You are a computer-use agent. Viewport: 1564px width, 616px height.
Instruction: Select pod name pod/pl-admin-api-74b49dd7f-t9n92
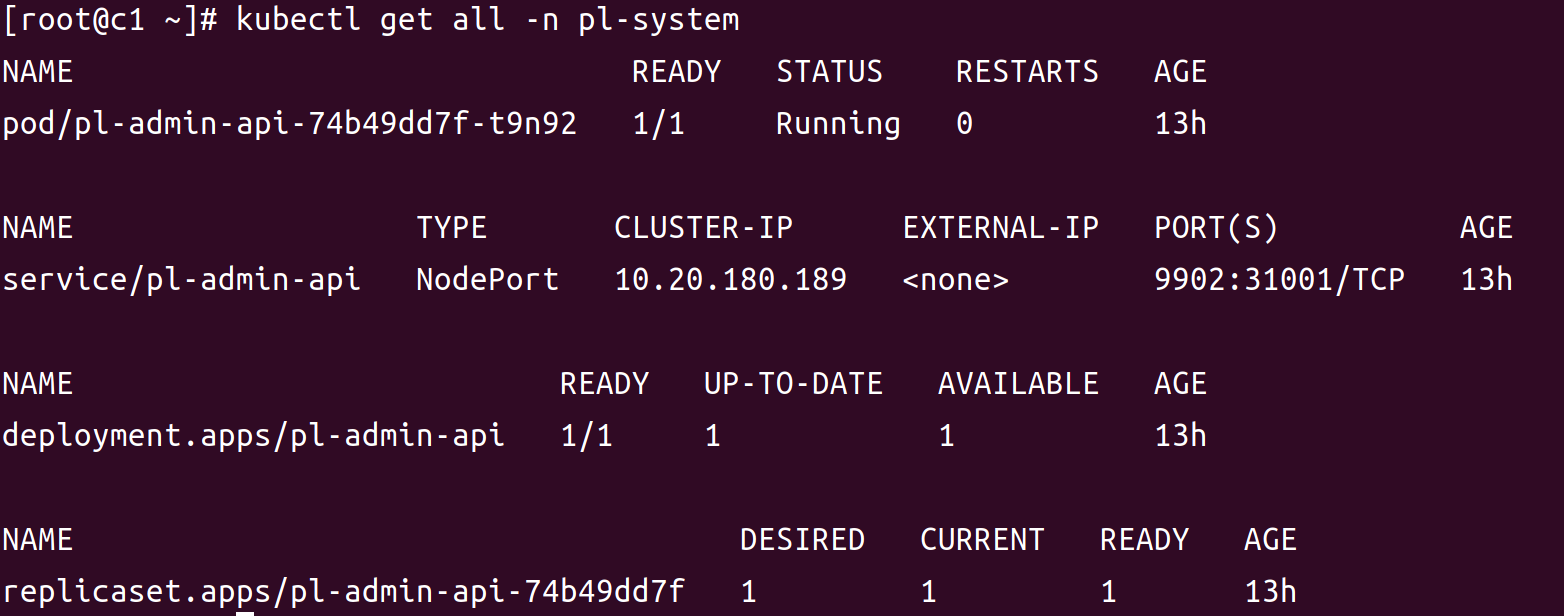(x=289, y=124)
